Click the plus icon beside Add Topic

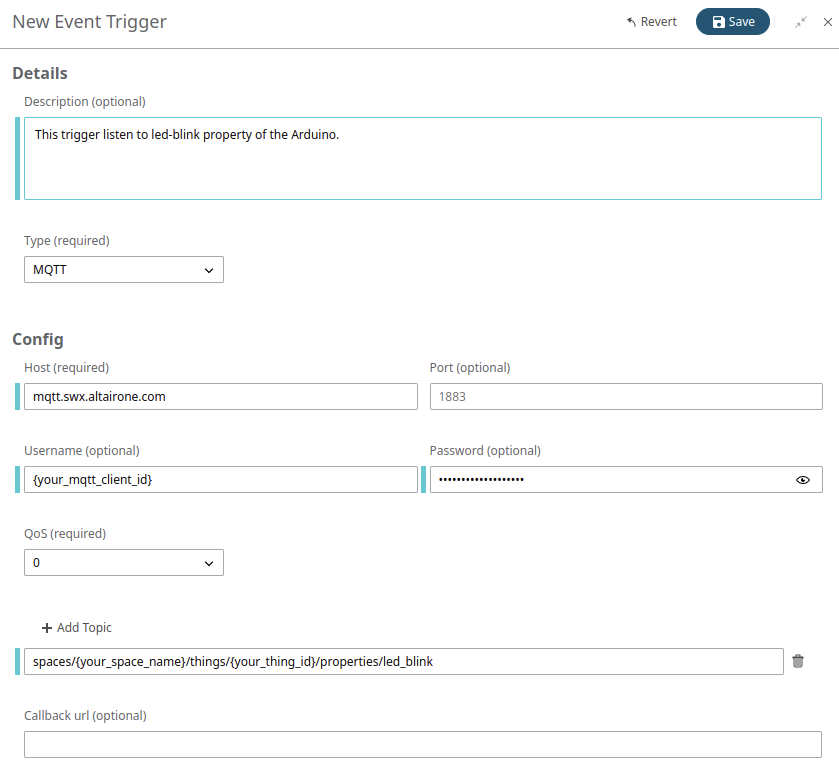click(x=46, y=628)
